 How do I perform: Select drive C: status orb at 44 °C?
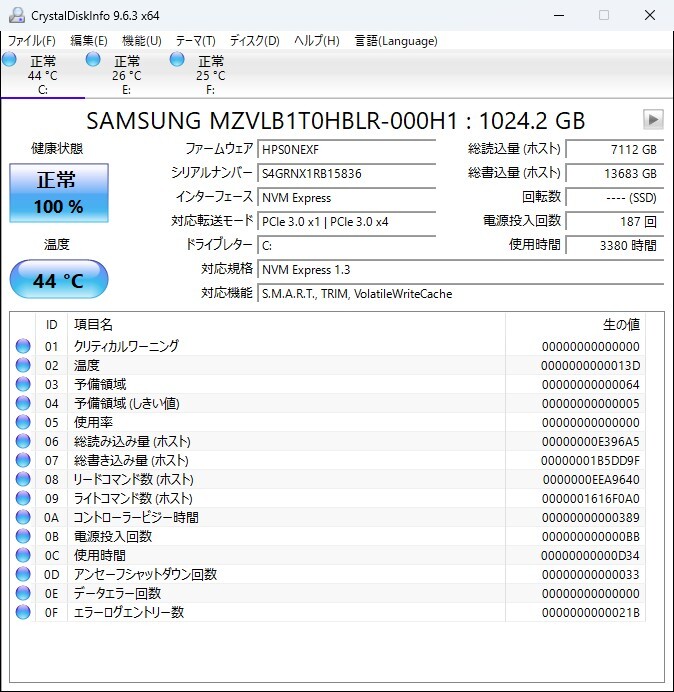point(10,61)
